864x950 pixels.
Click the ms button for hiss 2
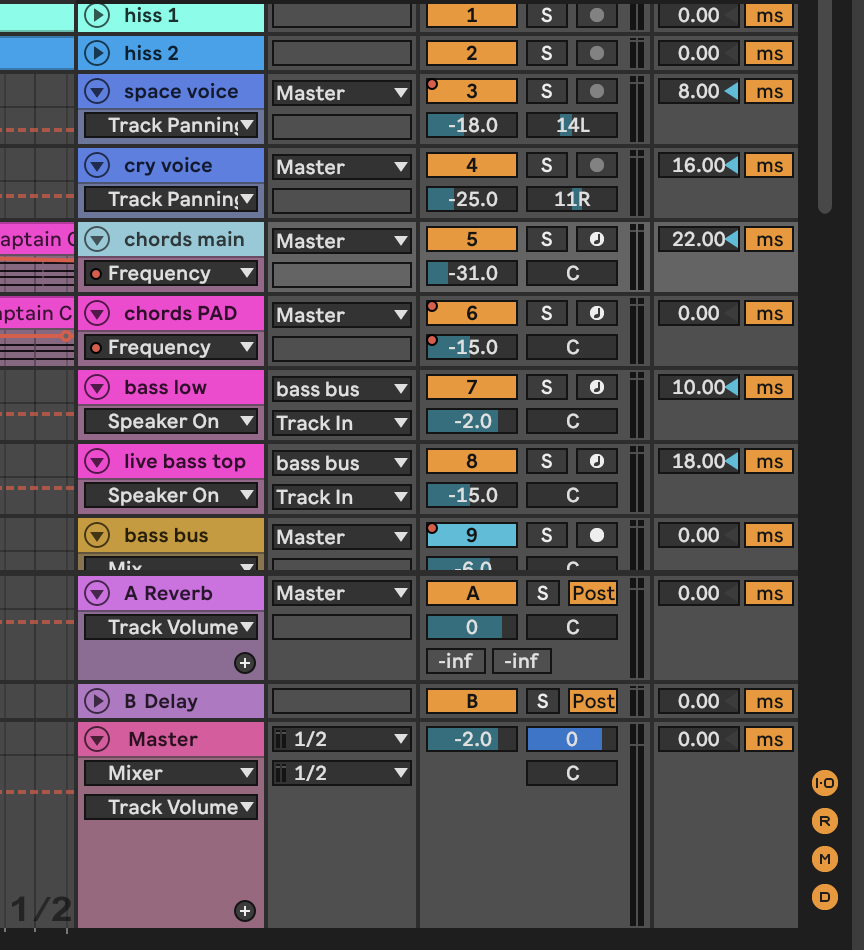[x=769, y=53]
